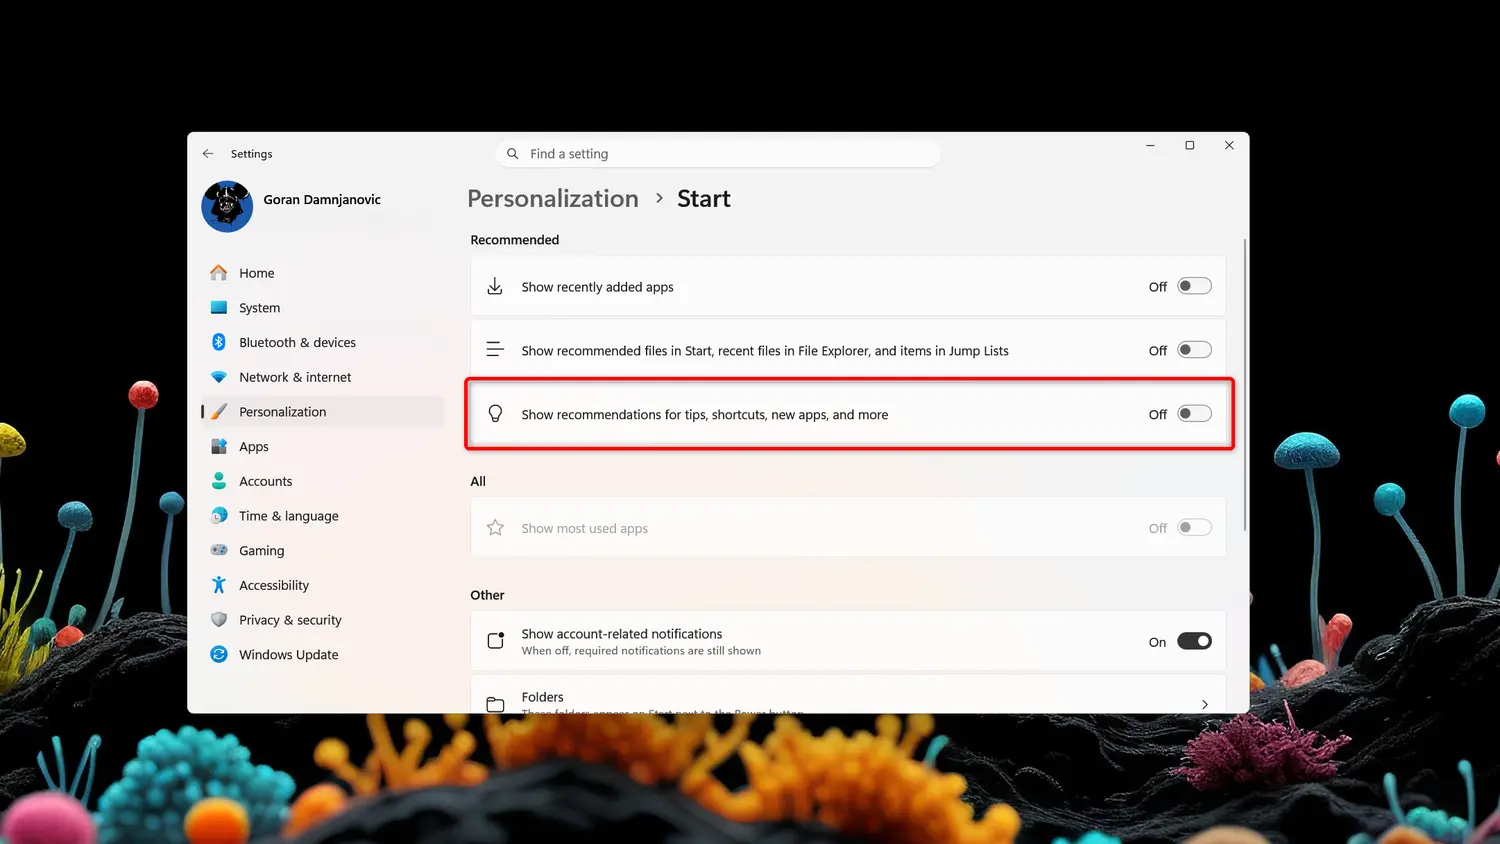The image size is (1500, 844).
Task: Click the settings page vertical scrollbar
Action: (1245, 385)
